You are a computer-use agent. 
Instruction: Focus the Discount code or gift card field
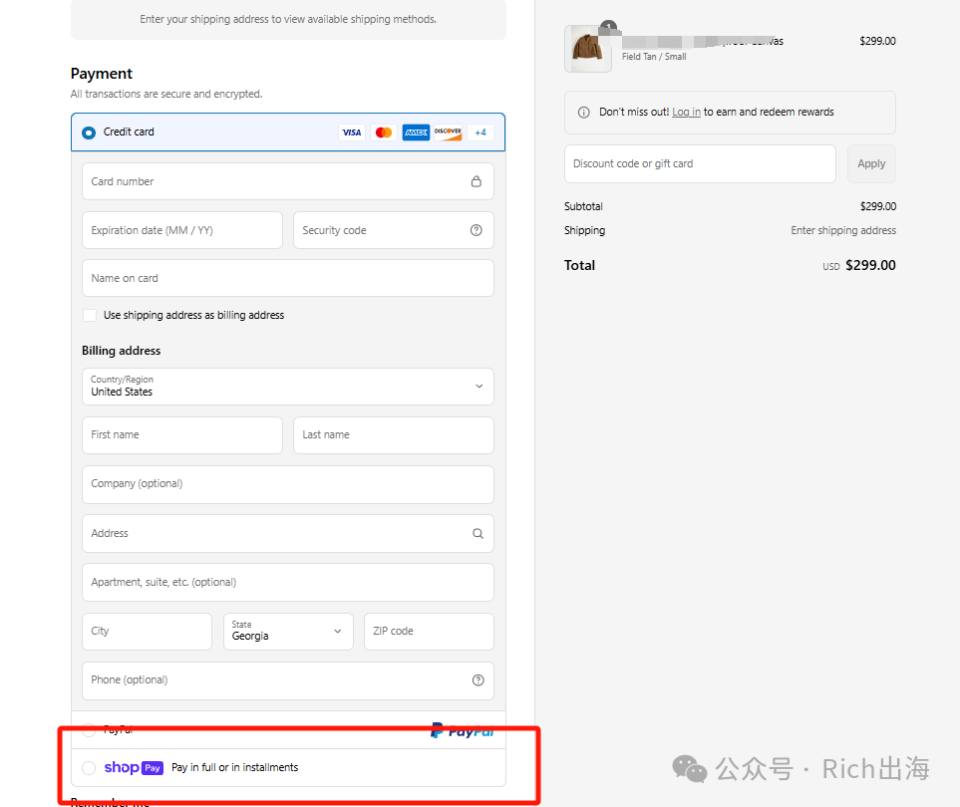[x=700, y=163]
